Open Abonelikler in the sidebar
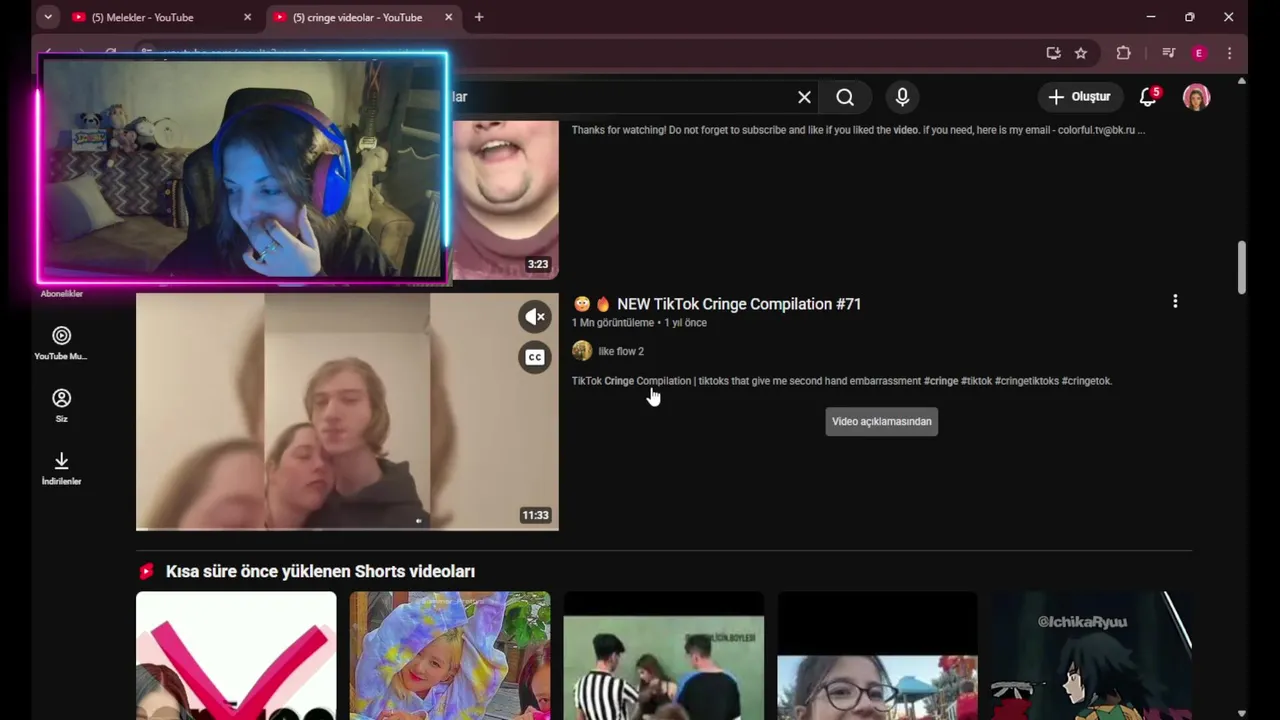Screen dimensions: 1280x720 click(61, 293)
